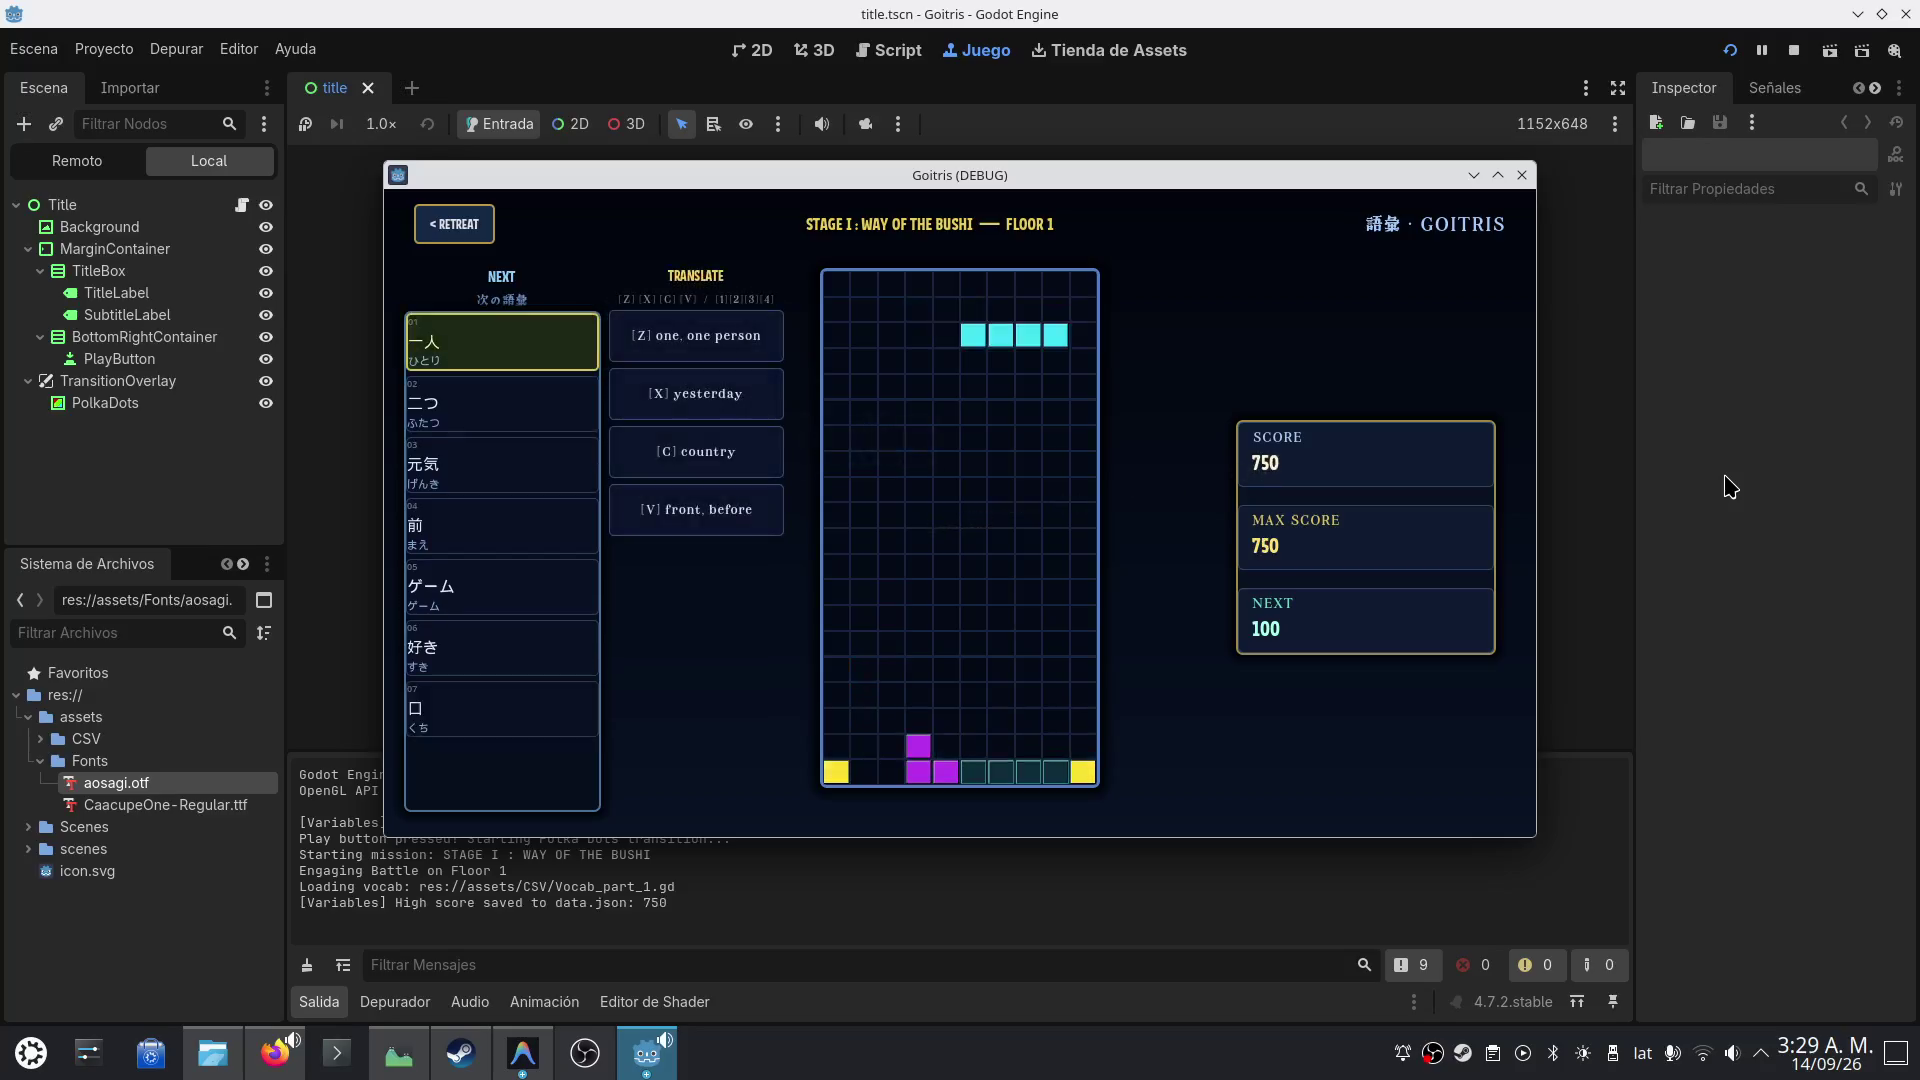Expand the CSV folder

40,739
